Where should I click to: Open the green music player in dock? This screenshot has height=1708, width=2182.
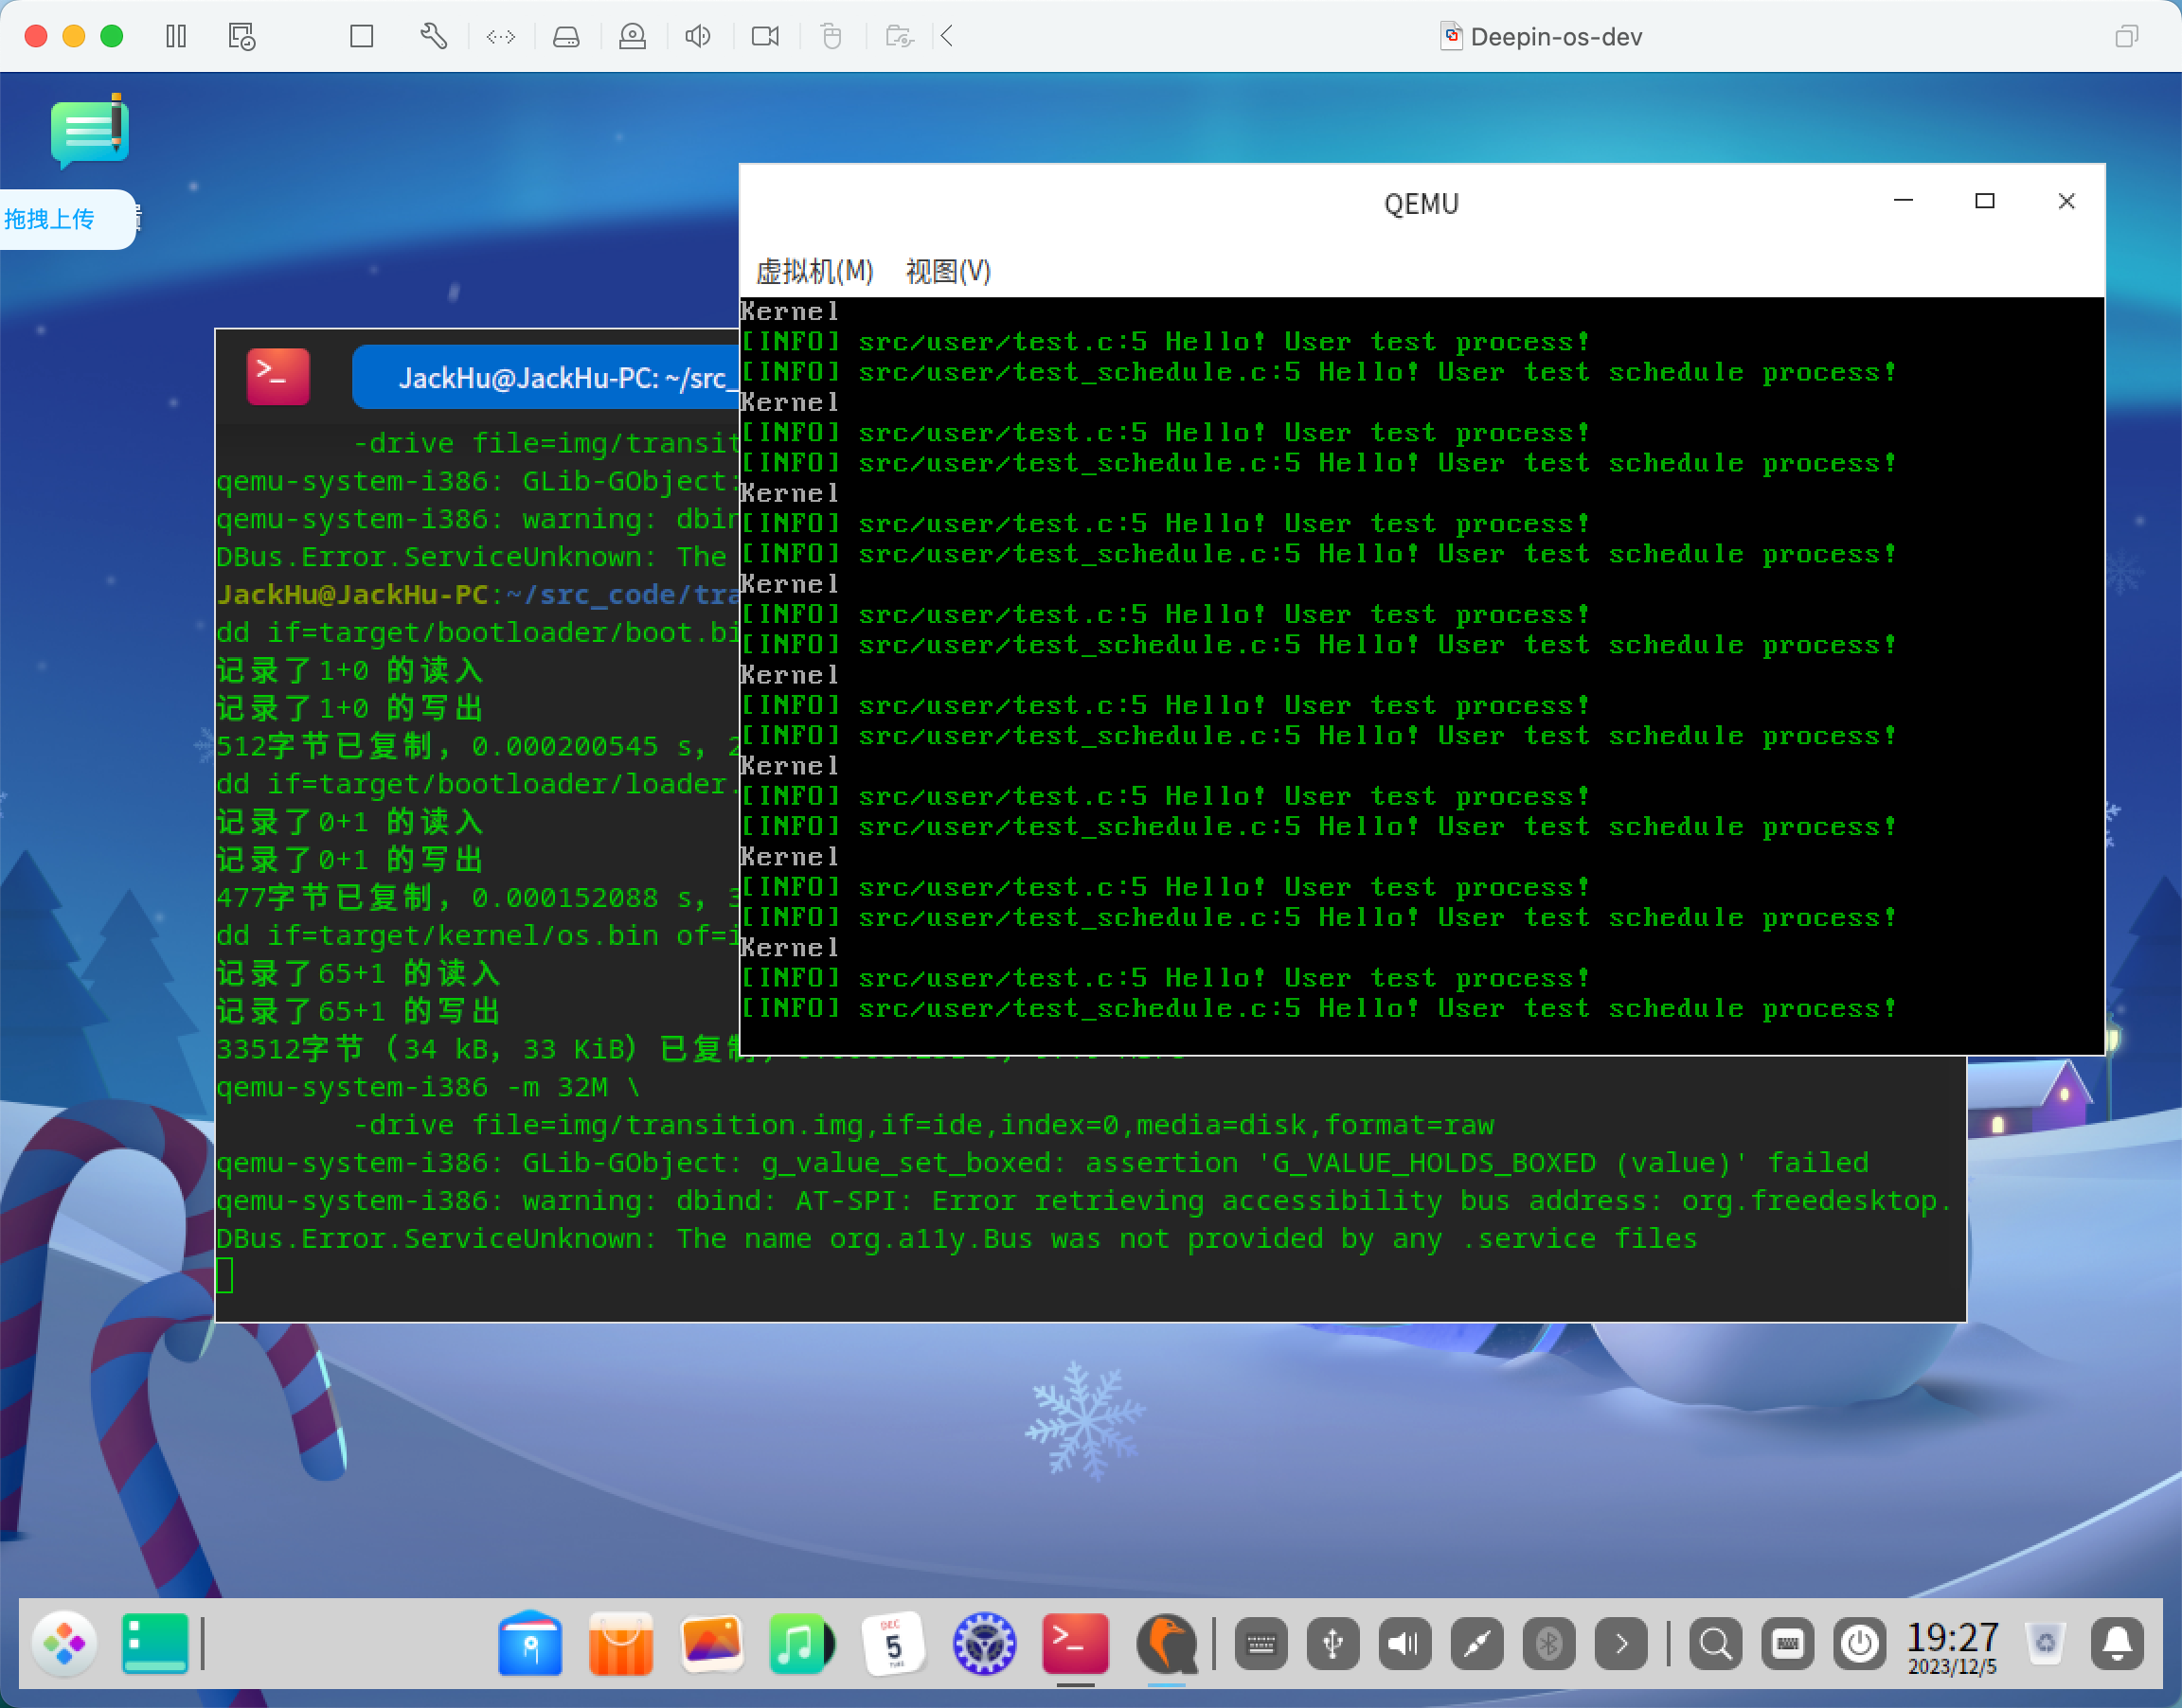802,1643
